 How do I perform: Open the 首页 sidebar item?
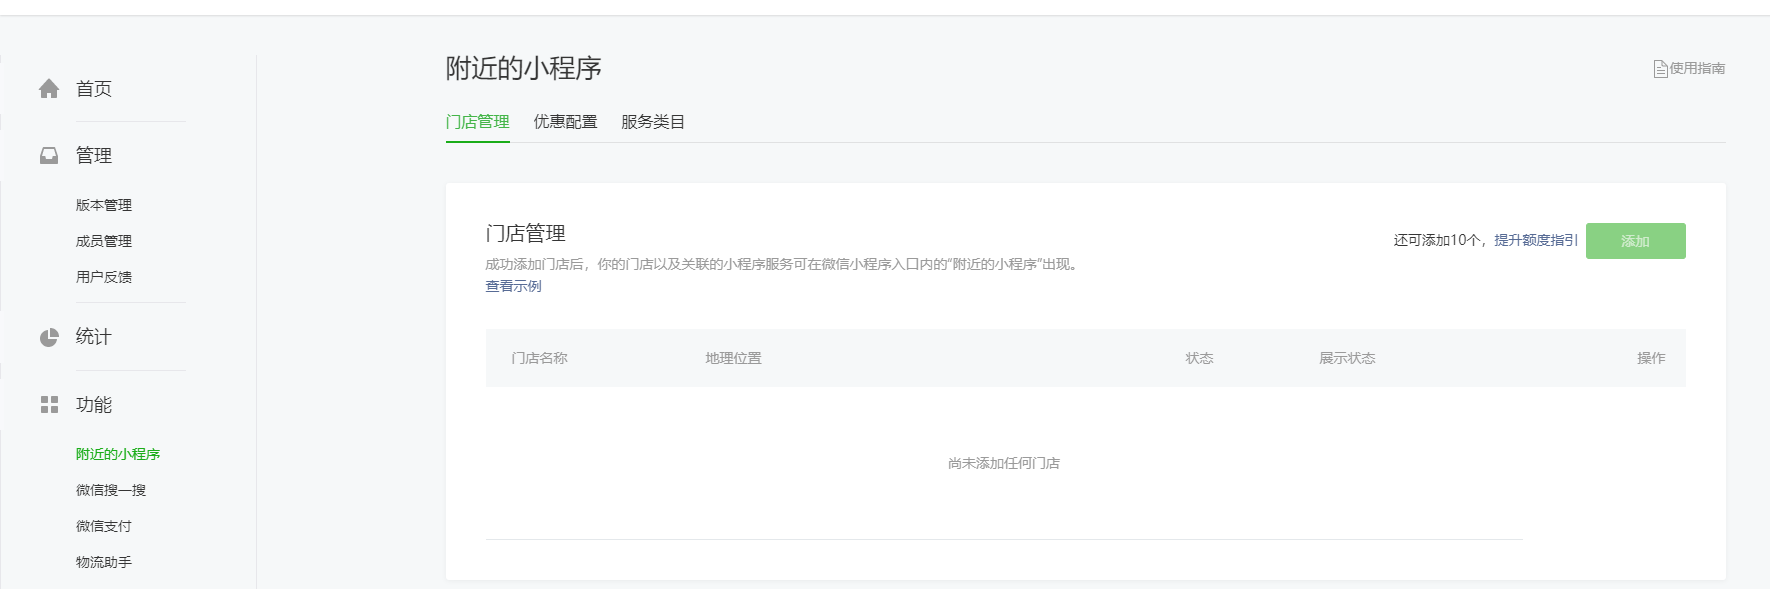[x=94, y=89]
